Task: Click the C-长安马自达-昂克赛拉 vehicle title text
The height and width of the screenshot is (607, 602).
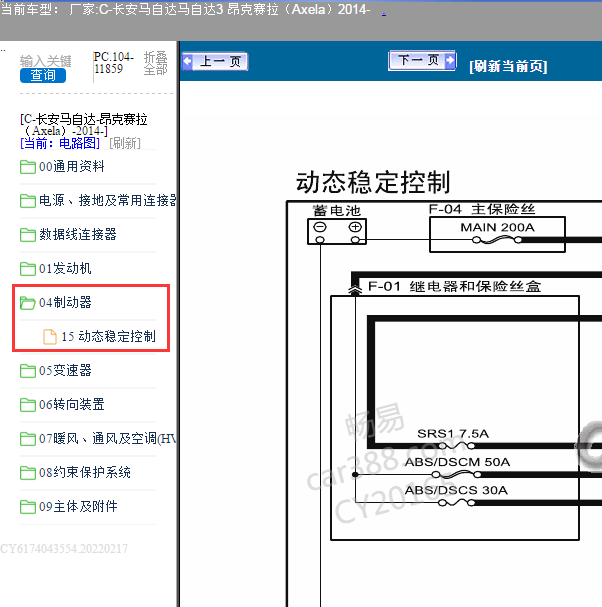Action: (84, 125)
